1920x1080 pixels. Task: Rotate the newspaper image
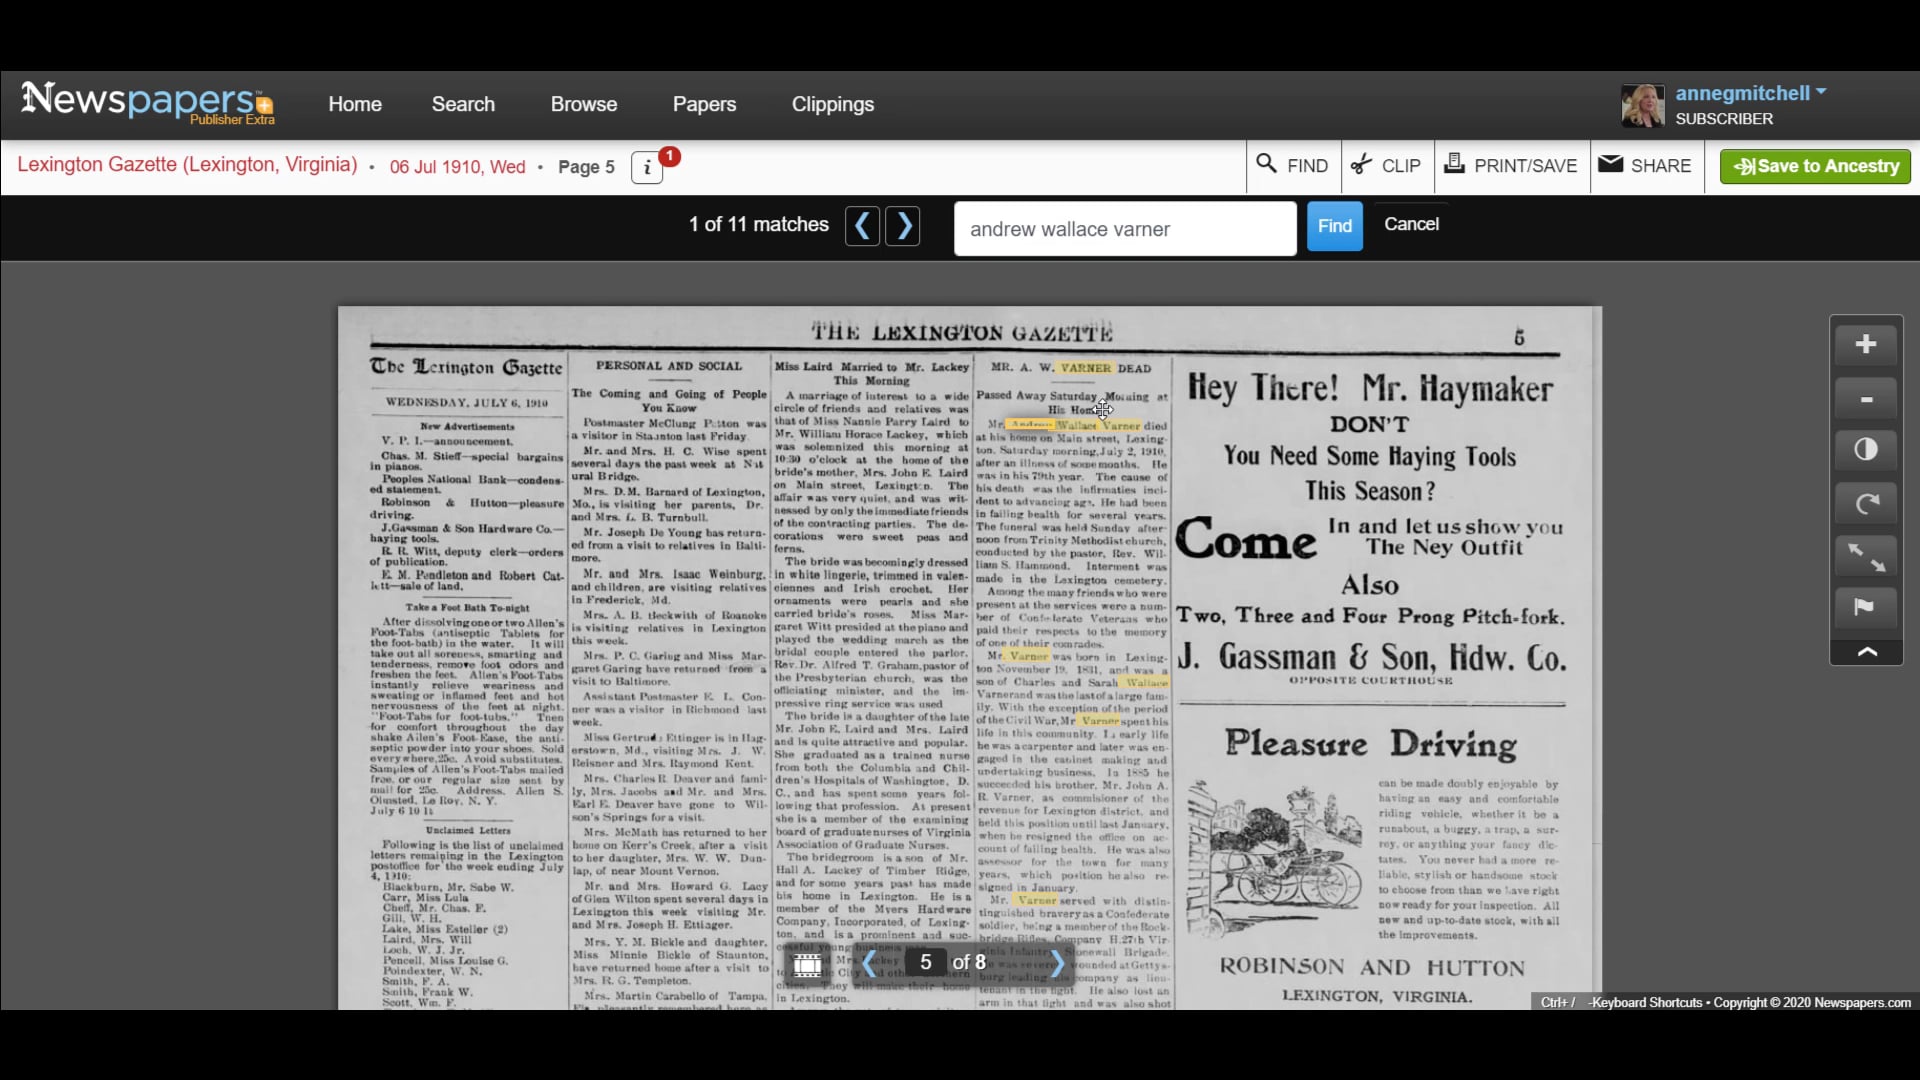pos(1866,503)
